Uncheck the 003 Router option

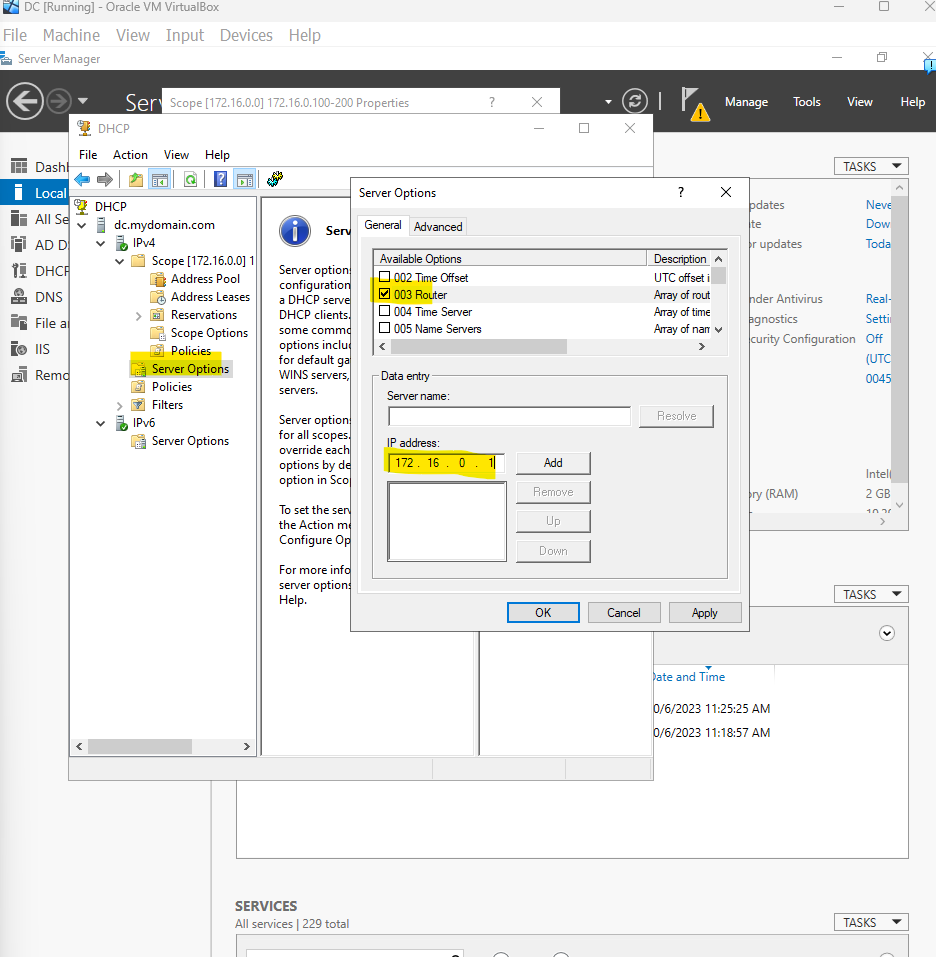coord(386,294)
